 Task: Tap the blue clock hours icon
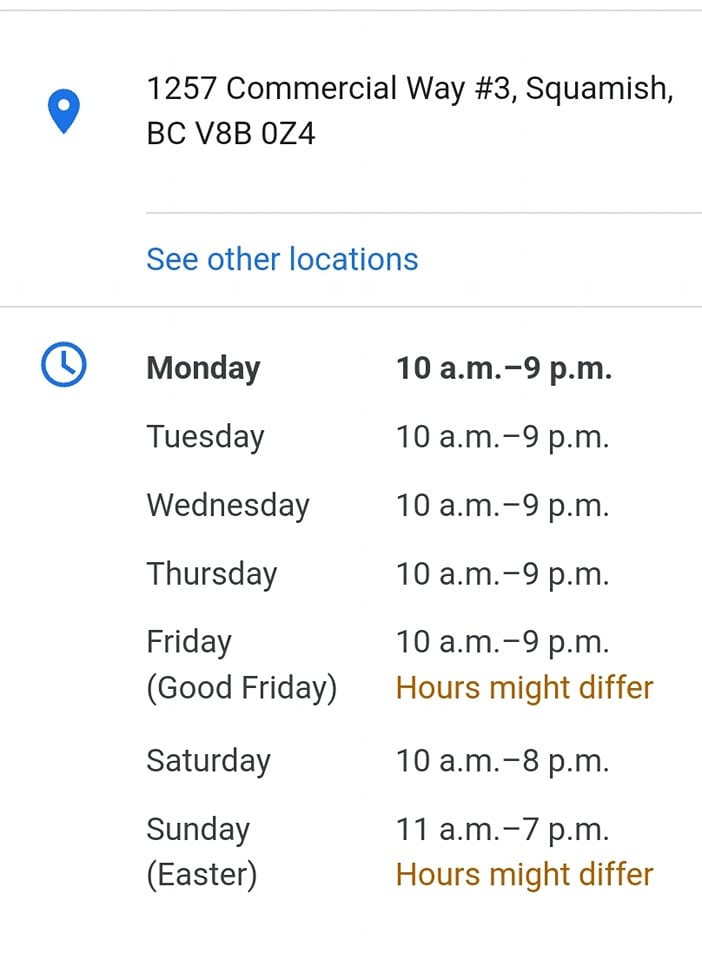click(x=64, y=364)
